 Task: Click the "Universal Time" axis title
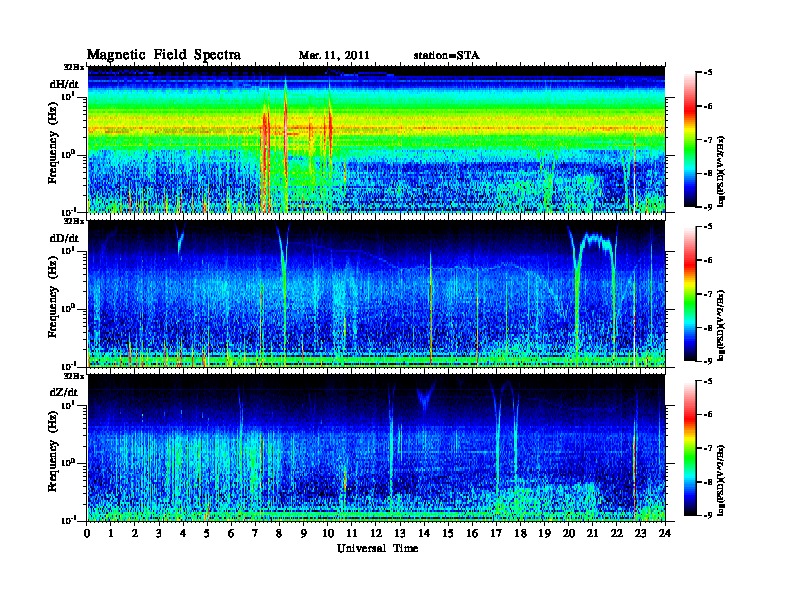tap(377, 548)
